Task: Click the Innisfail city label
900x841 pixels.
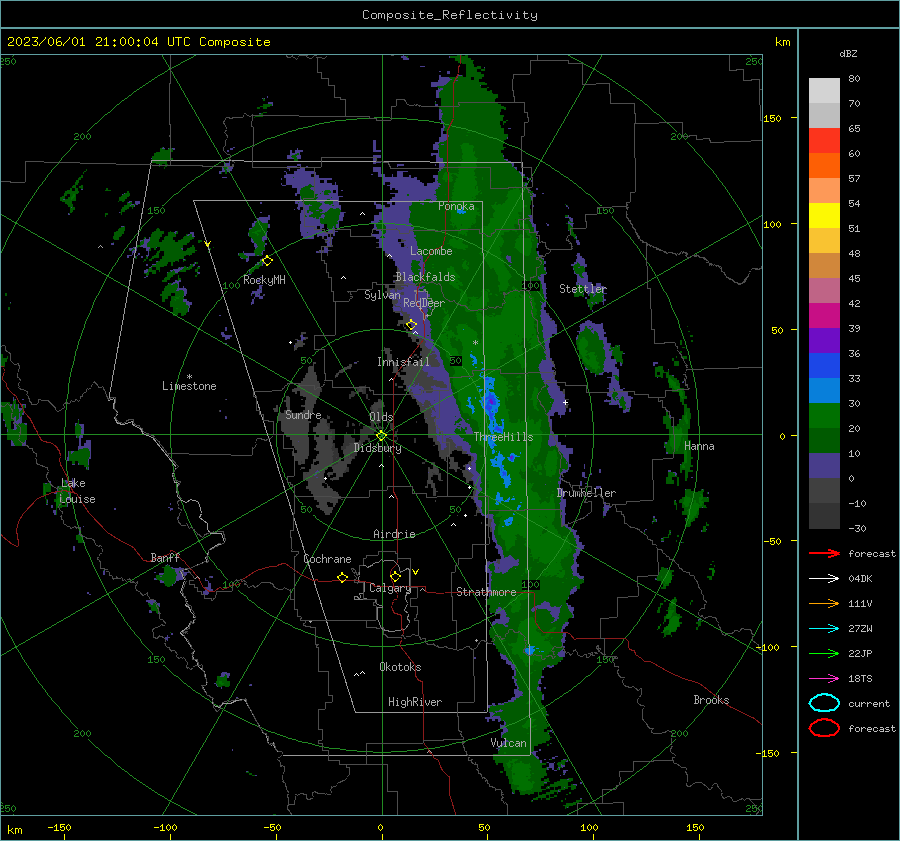Action: [403, 362]
